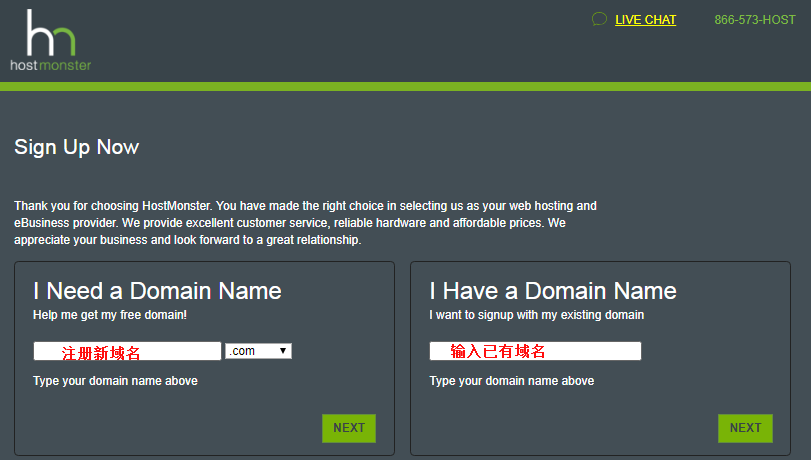Open the .com domain extension dropdown
The width and height of the screenshot is (811, 460).
tap(257, 351)
